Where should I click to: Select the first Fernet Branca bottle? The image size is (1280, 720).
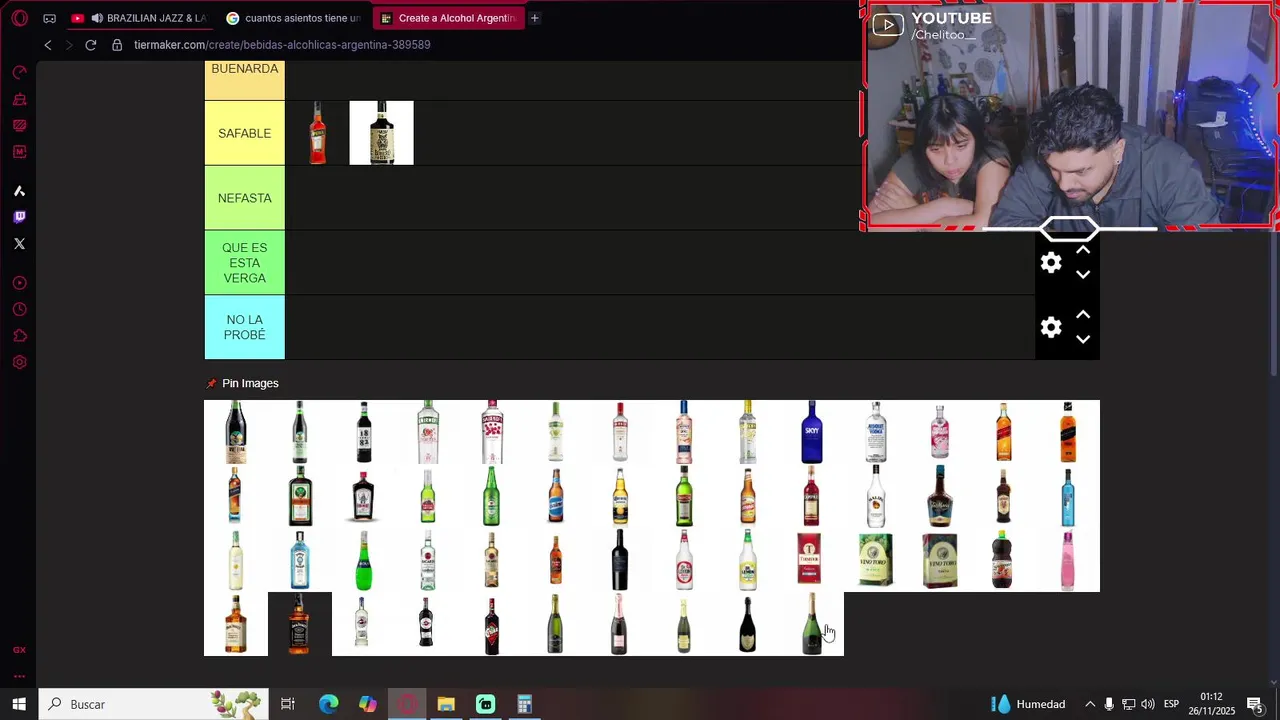click(236, 432)
